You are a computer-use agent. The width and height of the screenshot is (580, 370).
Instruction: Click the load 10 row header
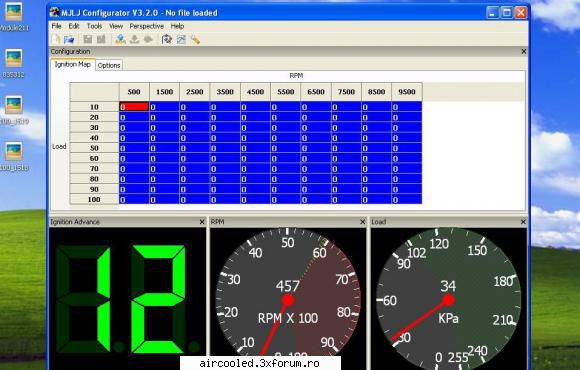coord(94,107)
